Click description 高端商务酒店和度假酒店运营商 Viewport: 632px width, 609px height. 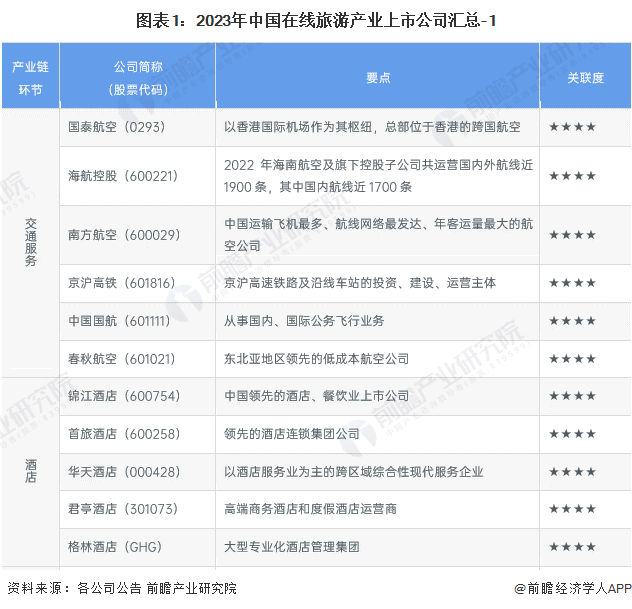click(310, 509)
